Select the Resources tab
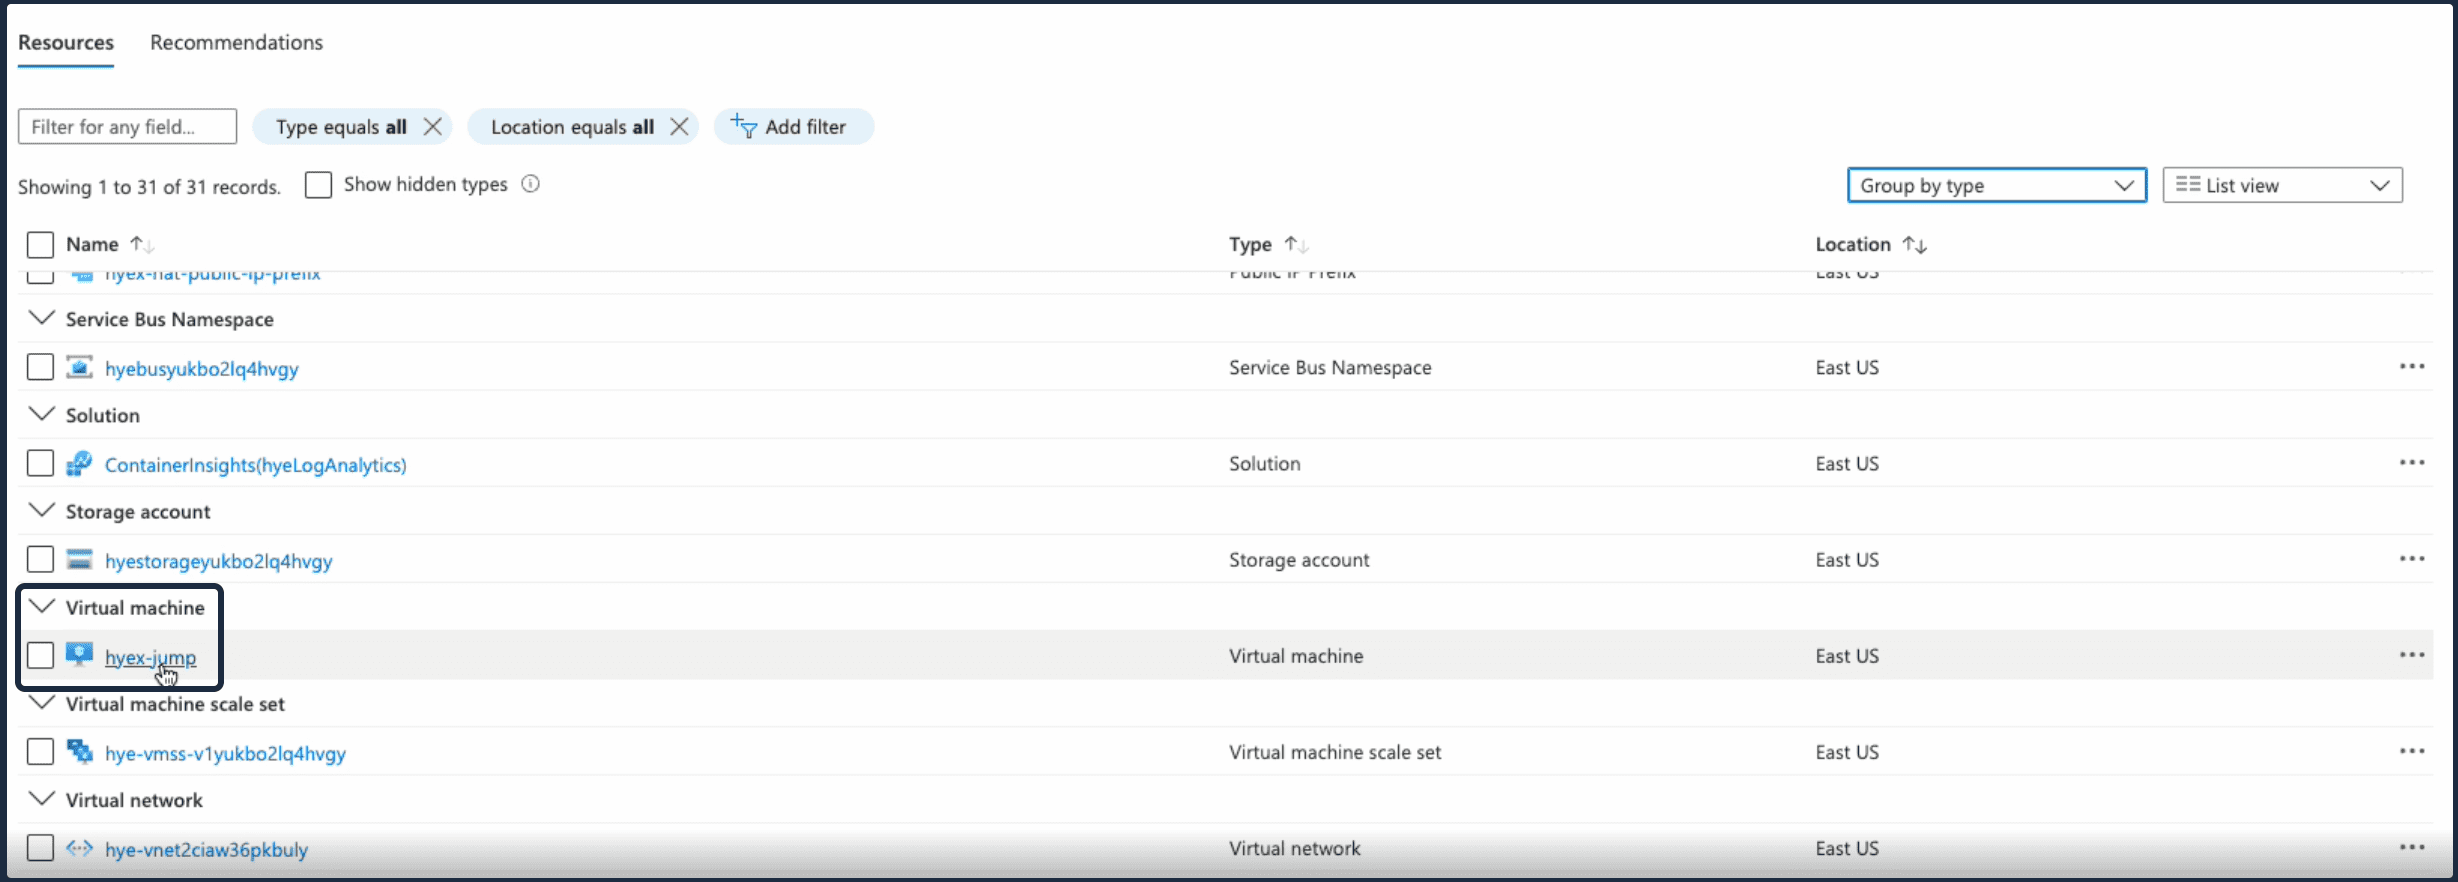Screen dimensions: 2458x882 (x=66, y=43)
